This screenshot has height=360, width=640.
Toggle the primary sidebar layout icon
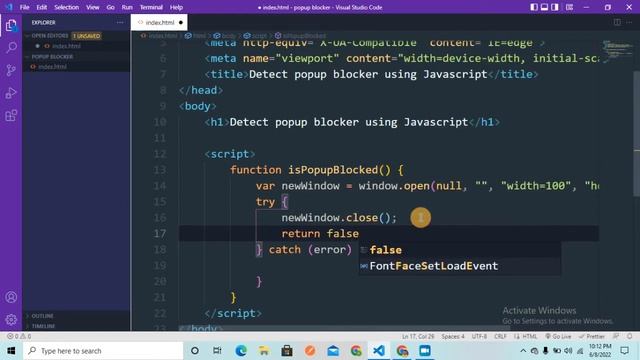tap(534, 7)
